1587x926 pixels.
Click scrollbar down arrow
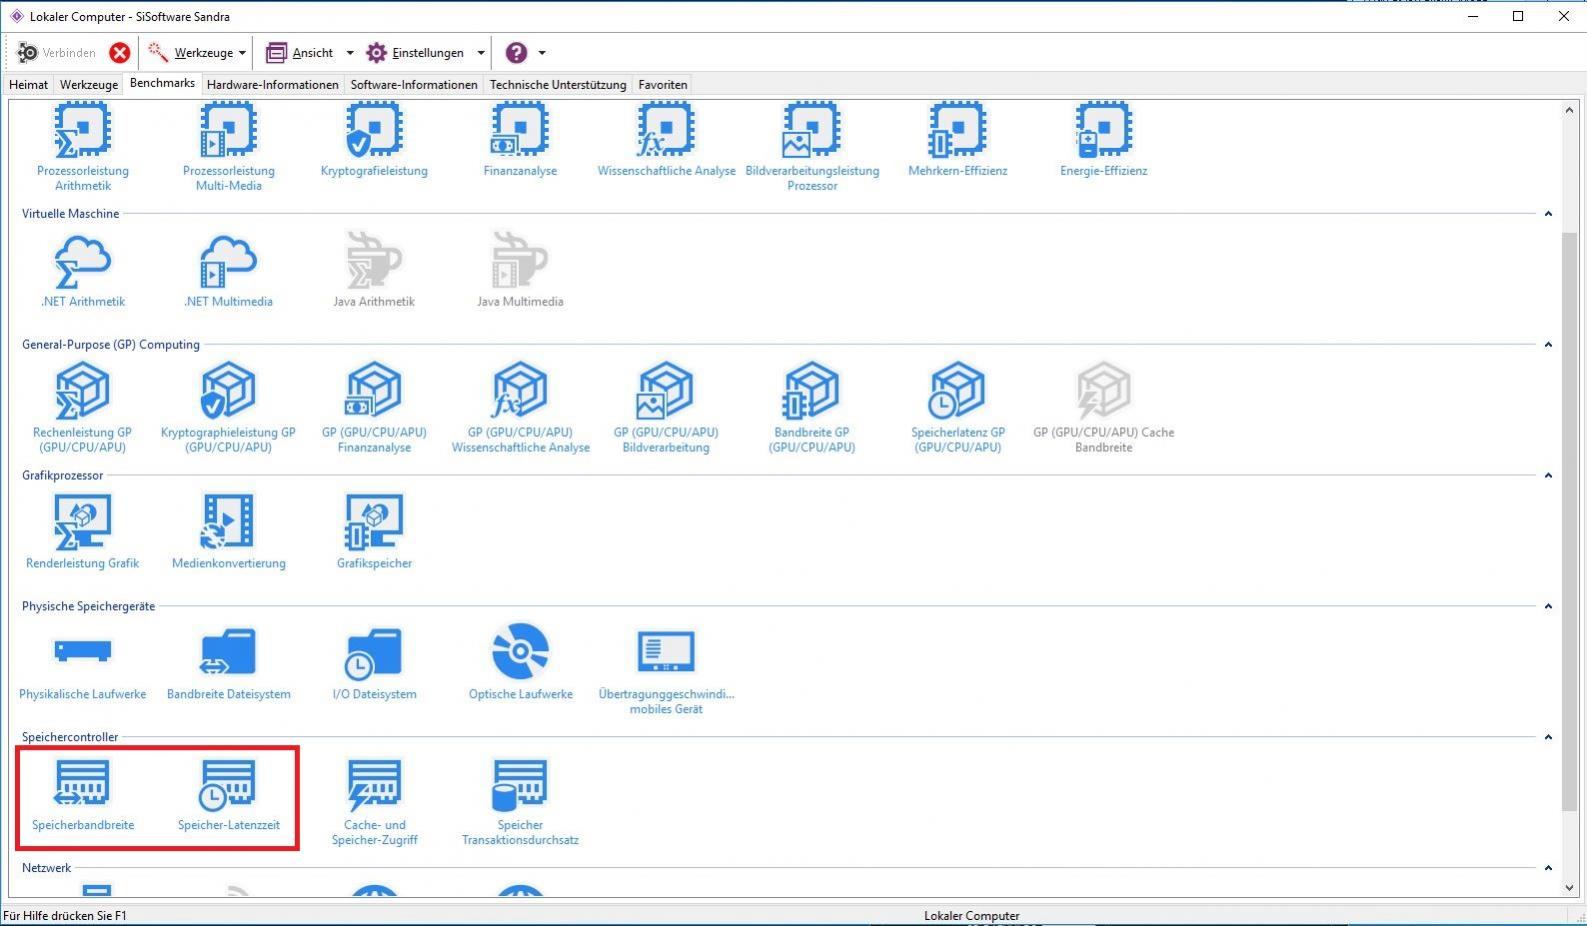click(x=1569, y=887)
